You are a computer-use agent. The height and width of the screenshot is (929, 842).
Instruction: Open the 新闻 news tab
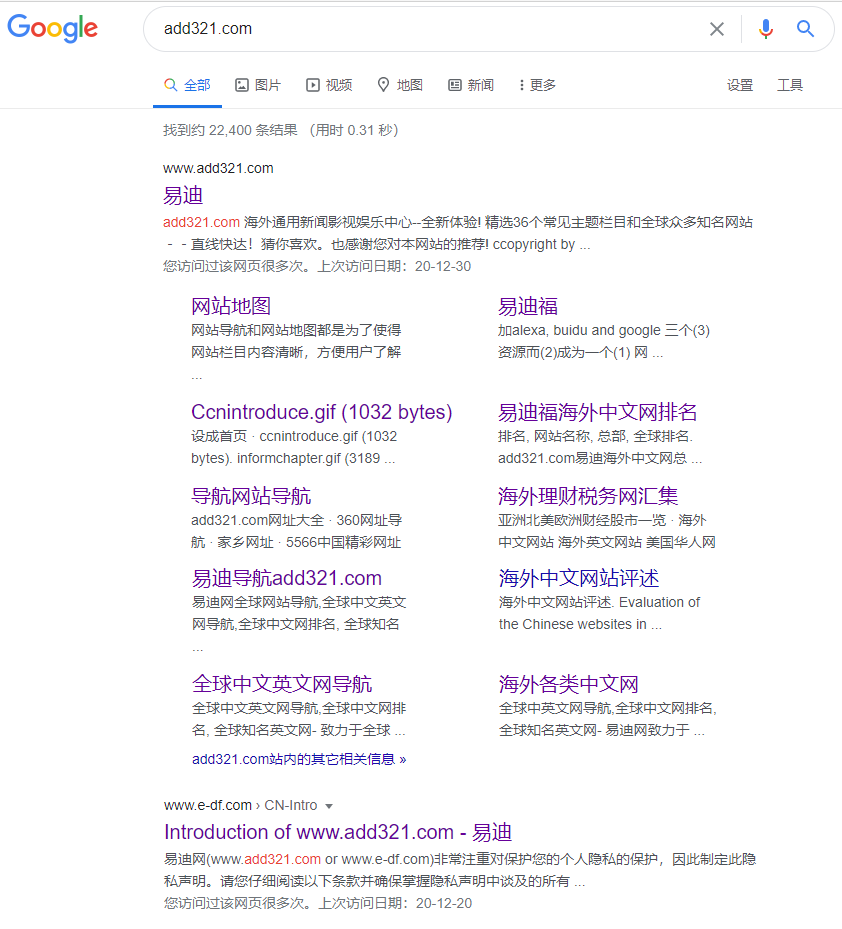click(x=471, y=85)
